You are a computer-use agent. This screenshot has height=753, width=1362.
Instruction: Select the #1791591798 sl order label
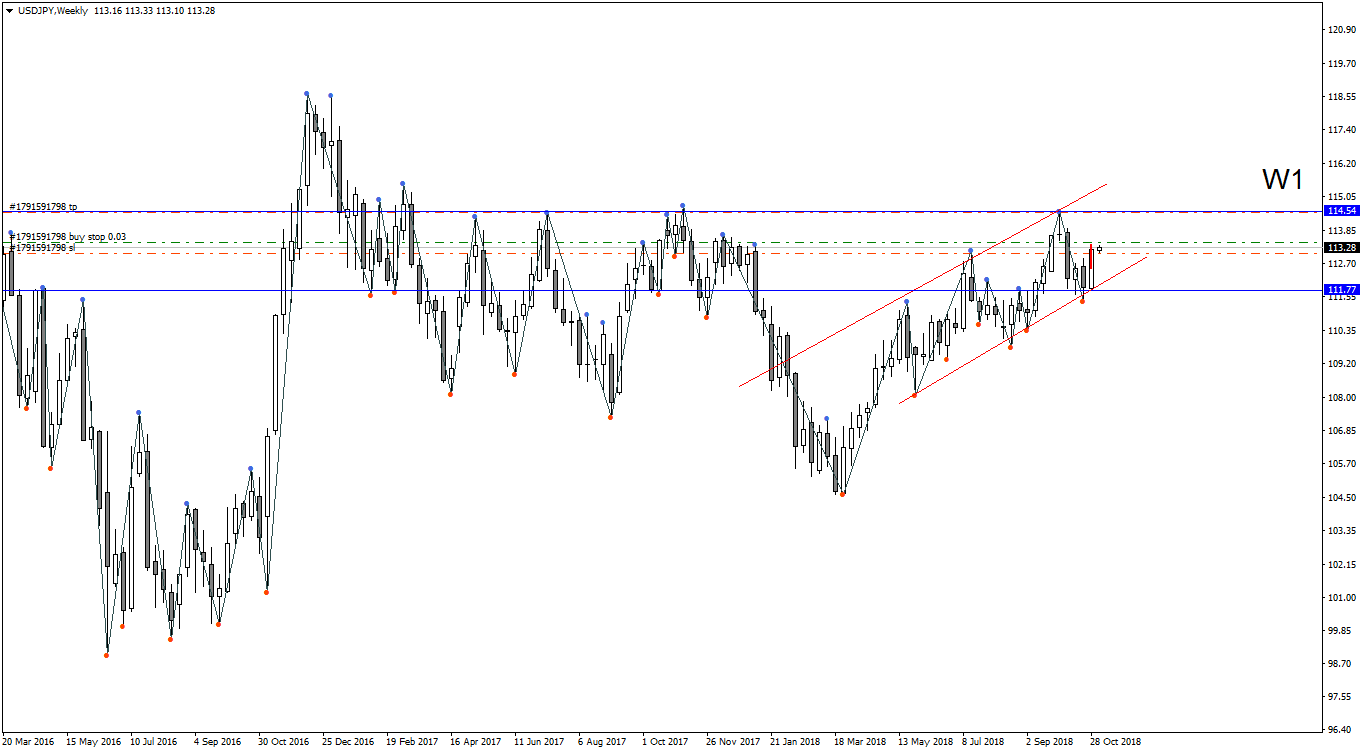click(43, 247)
